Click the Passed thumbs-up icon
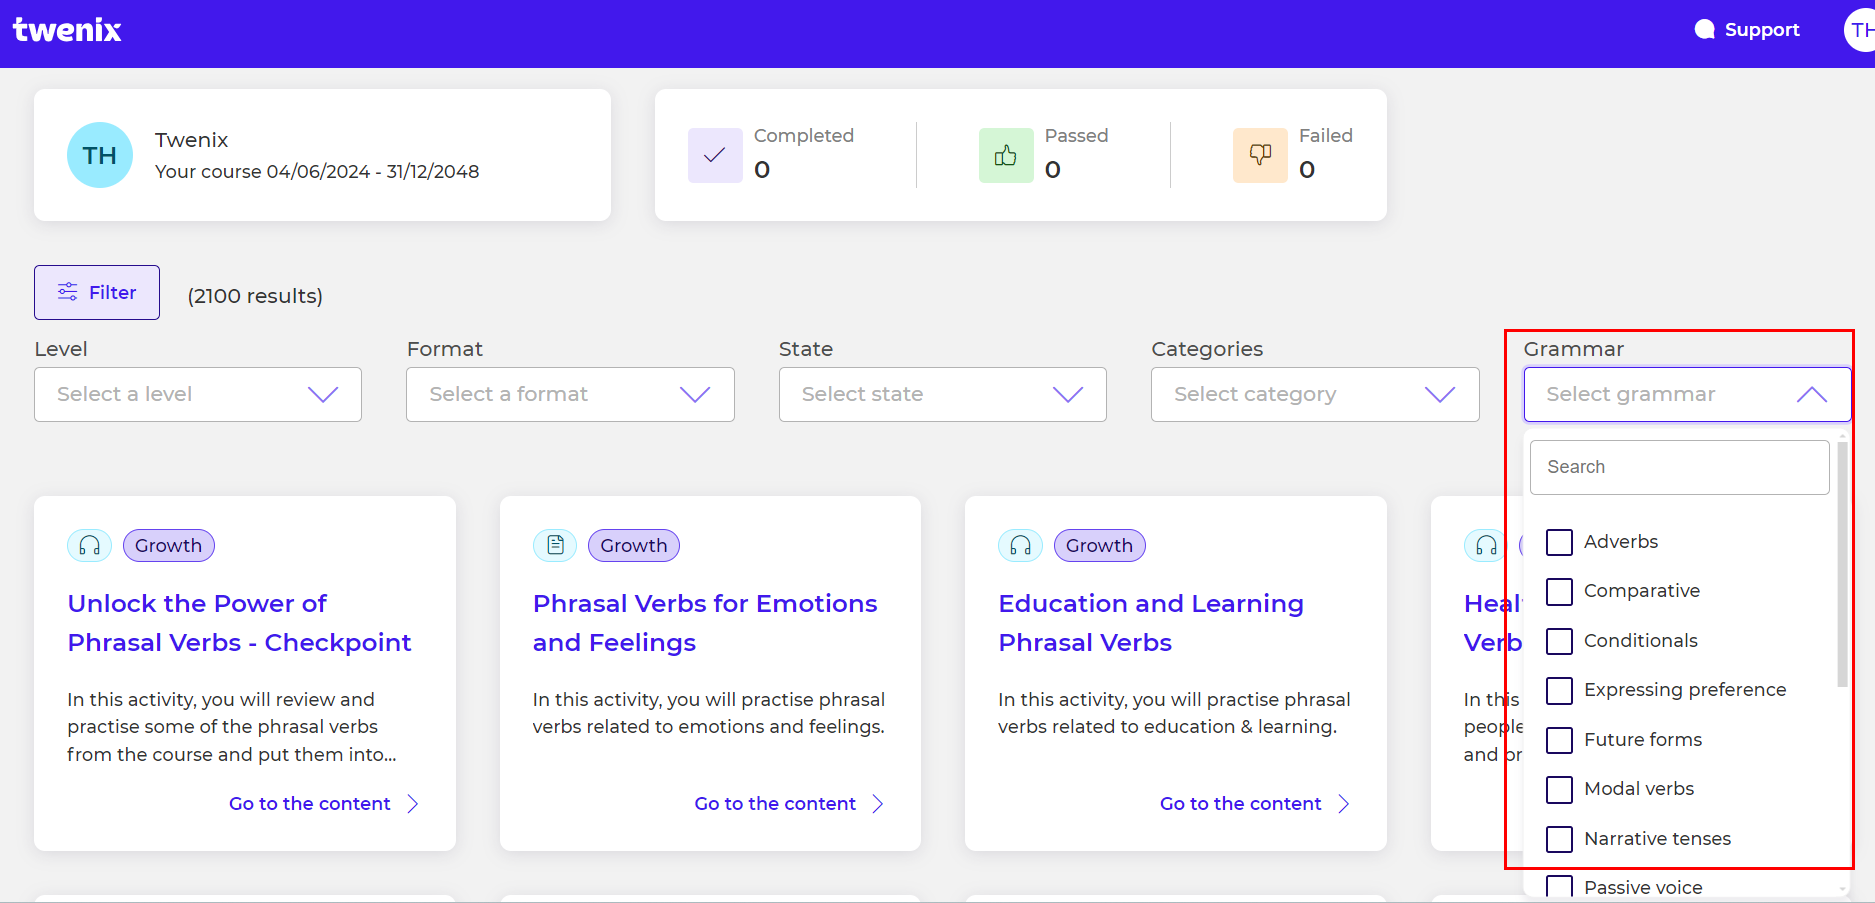The height and width of the screenshot is (903, 1875). tap(1006, 155)
